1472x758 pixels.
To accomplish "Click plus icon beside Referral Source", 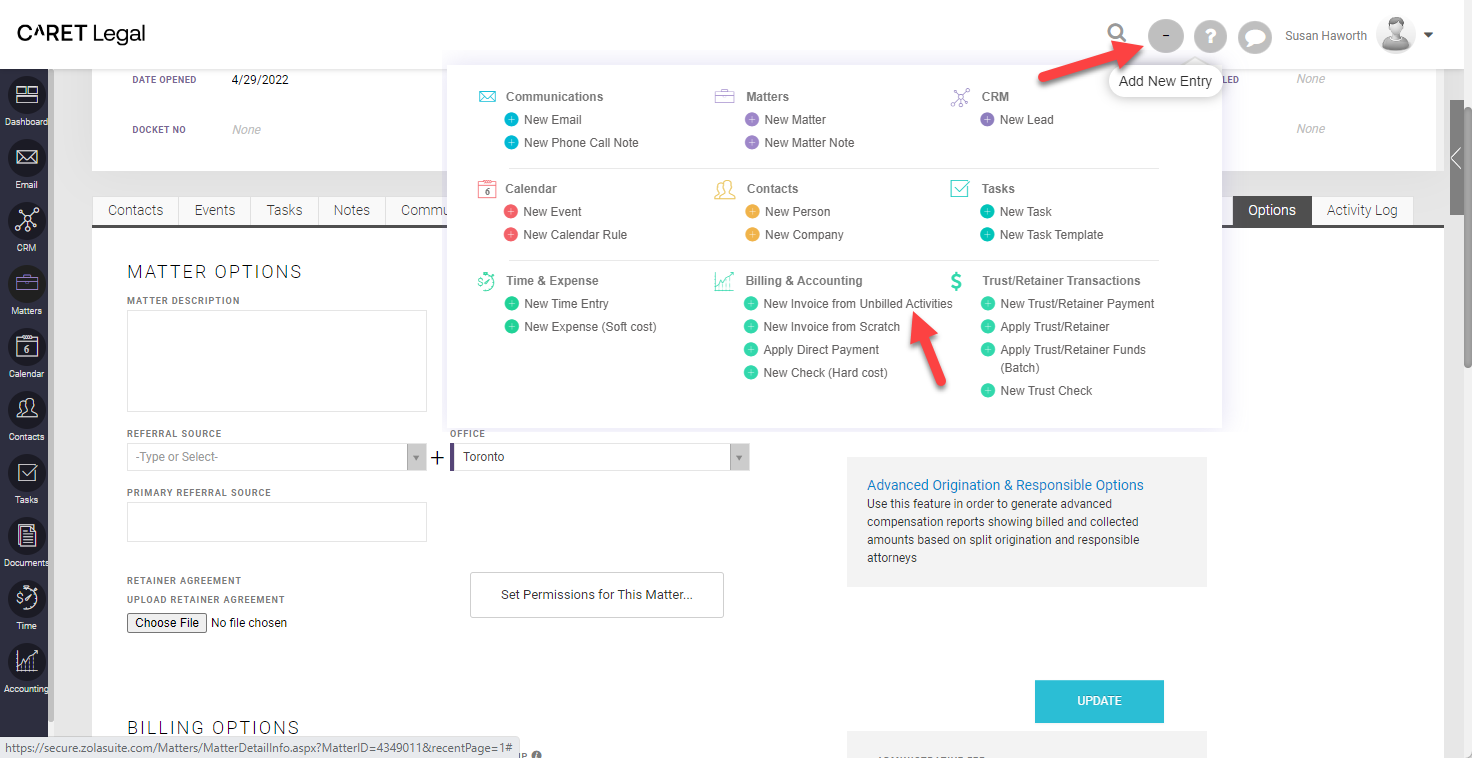I will pyautogui.click(x=437, y=457).
